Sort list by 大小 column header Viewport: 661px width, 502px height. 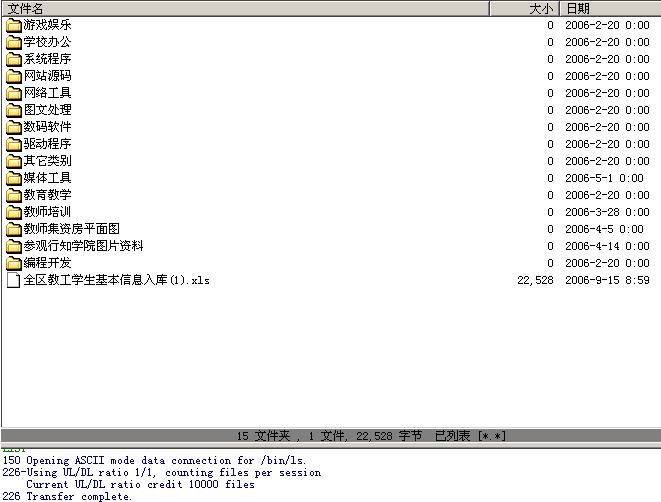525,8
